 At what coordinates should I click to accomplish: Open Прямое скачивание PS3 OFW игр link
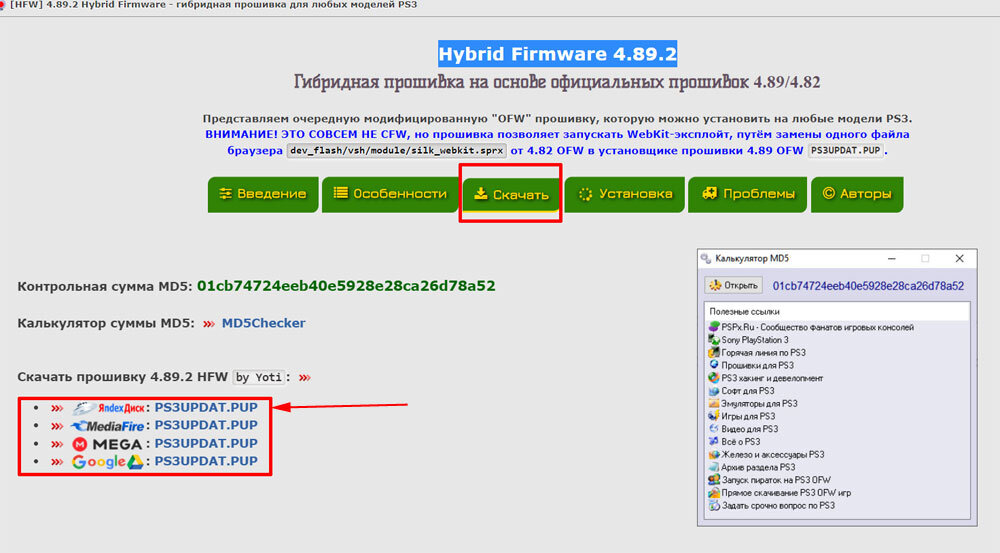pos(786,493)
